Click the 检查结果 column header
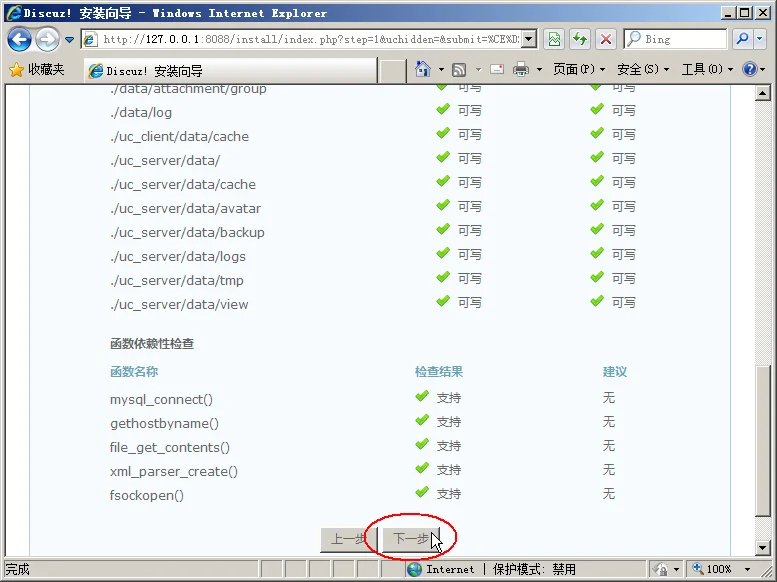 point(439,372)
